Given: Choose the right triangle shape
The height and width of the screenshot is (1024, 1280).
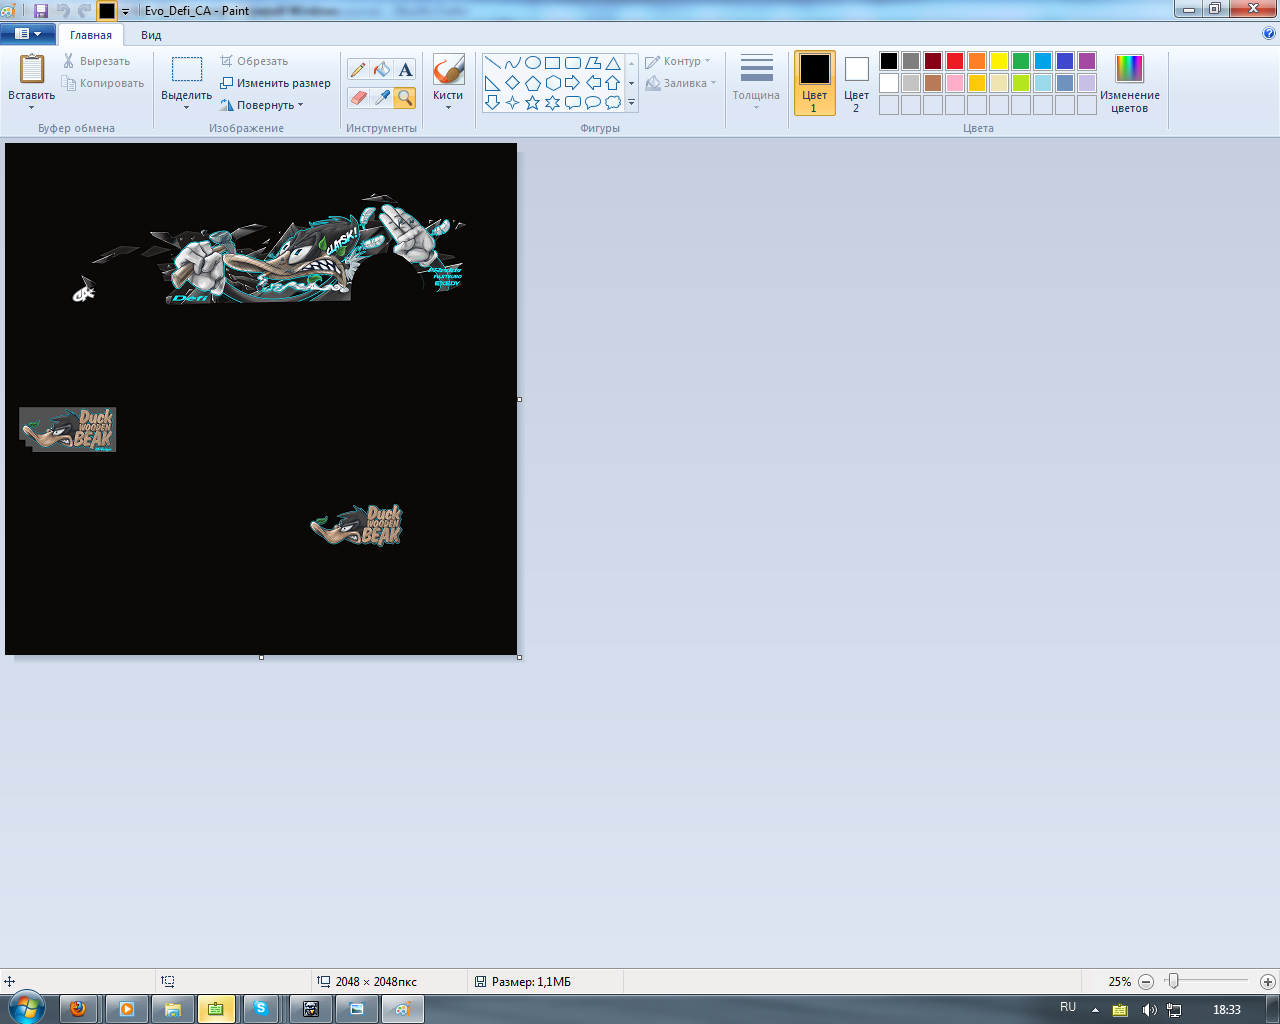Looking at the screenshot, I should [x=492, y=83].
